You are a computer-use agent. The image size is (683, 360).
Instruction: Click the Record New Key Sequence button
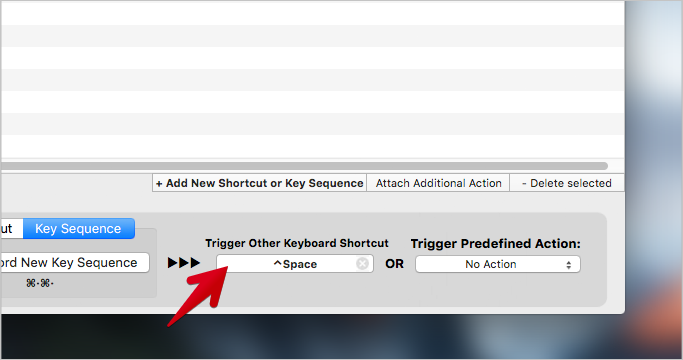pos(74,262)
